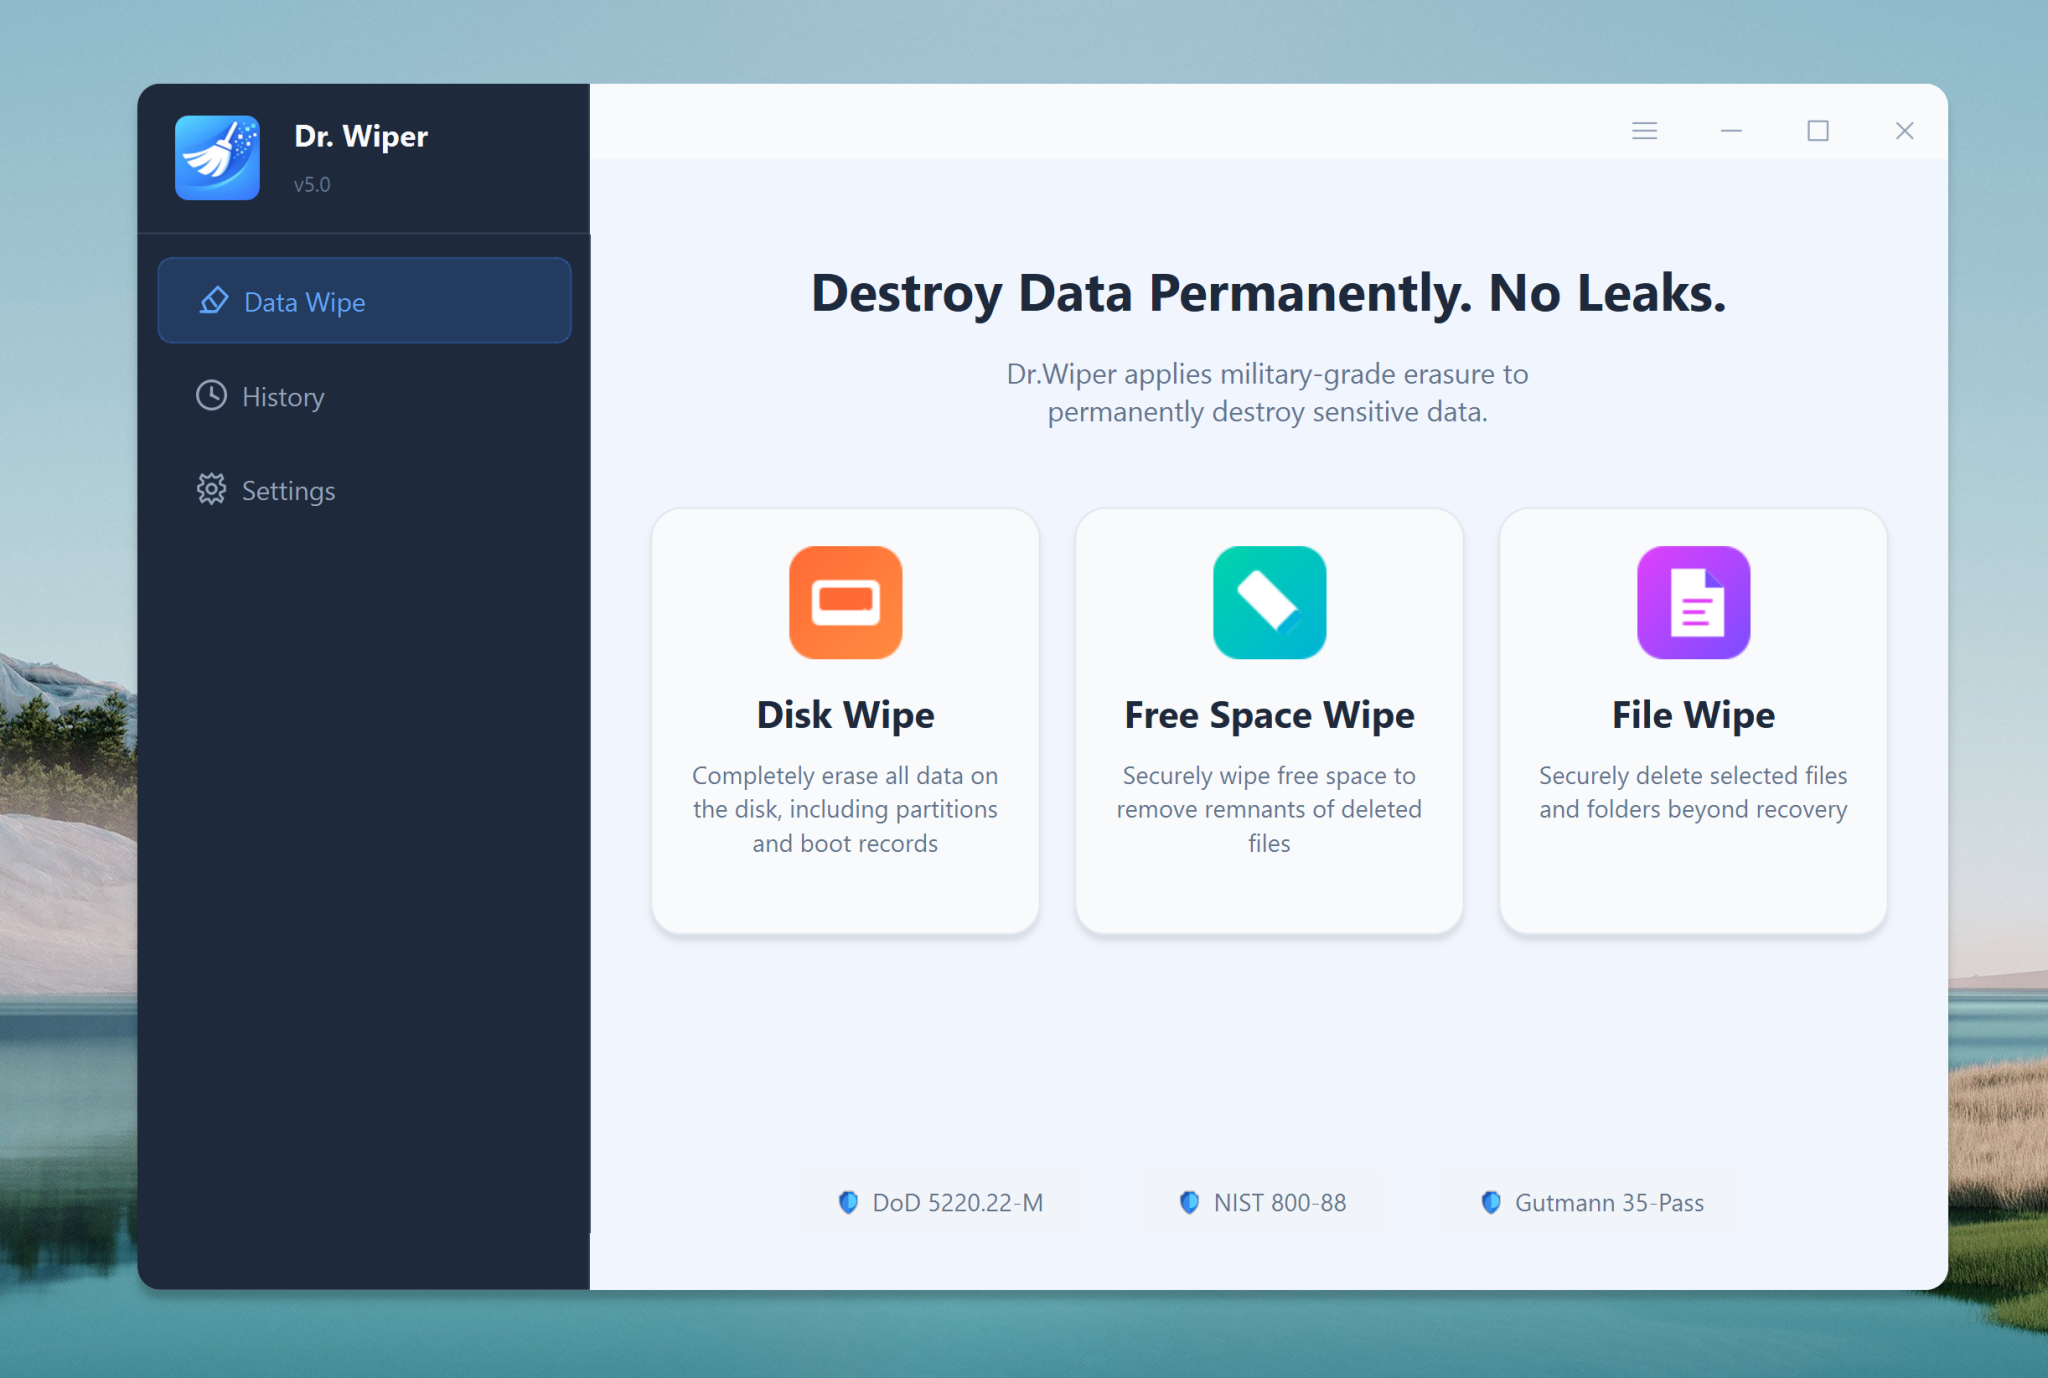
Task: Click the DoD 5220.22-M shield icon
Action: (849, 1202)
